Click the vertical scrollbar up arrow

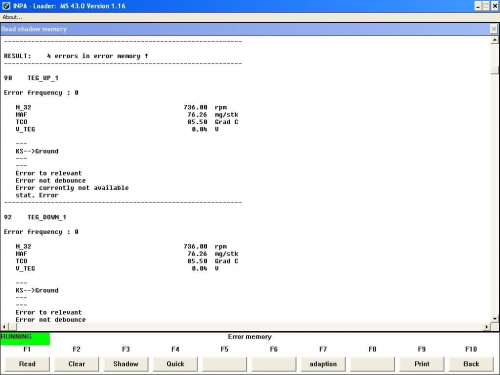tap(495, 40)
